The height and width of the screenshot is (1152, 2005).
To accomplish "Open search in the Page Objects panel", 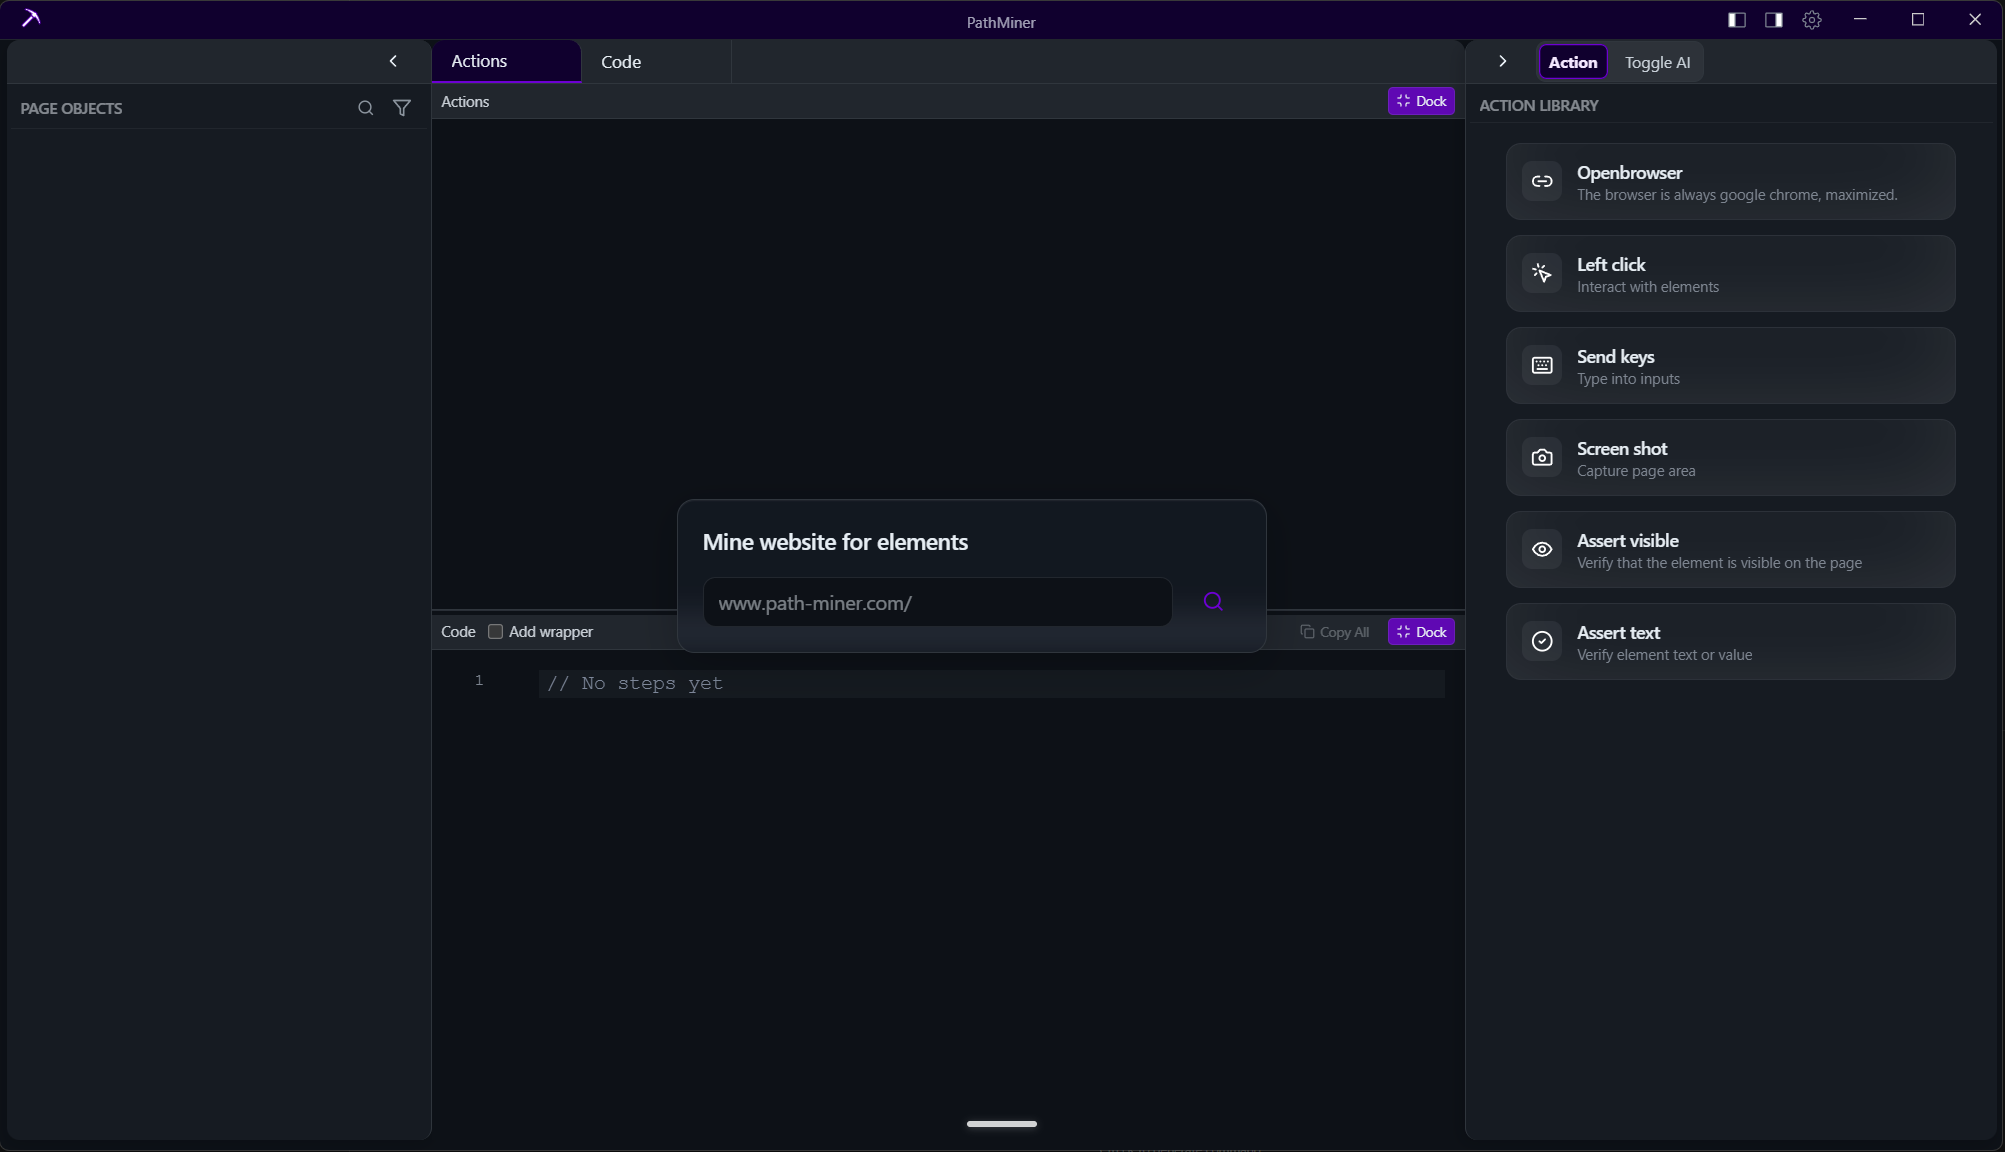I will click(365, 108).
